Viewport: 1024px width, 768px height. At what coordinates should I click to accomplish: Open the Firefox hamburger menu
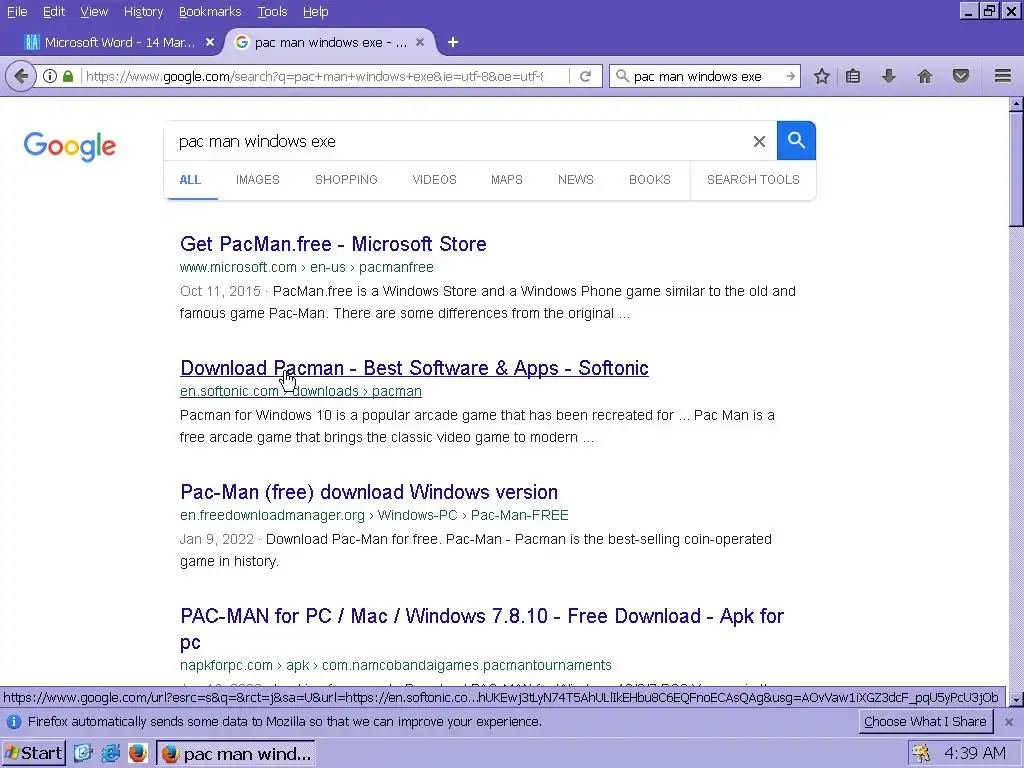1003,76
